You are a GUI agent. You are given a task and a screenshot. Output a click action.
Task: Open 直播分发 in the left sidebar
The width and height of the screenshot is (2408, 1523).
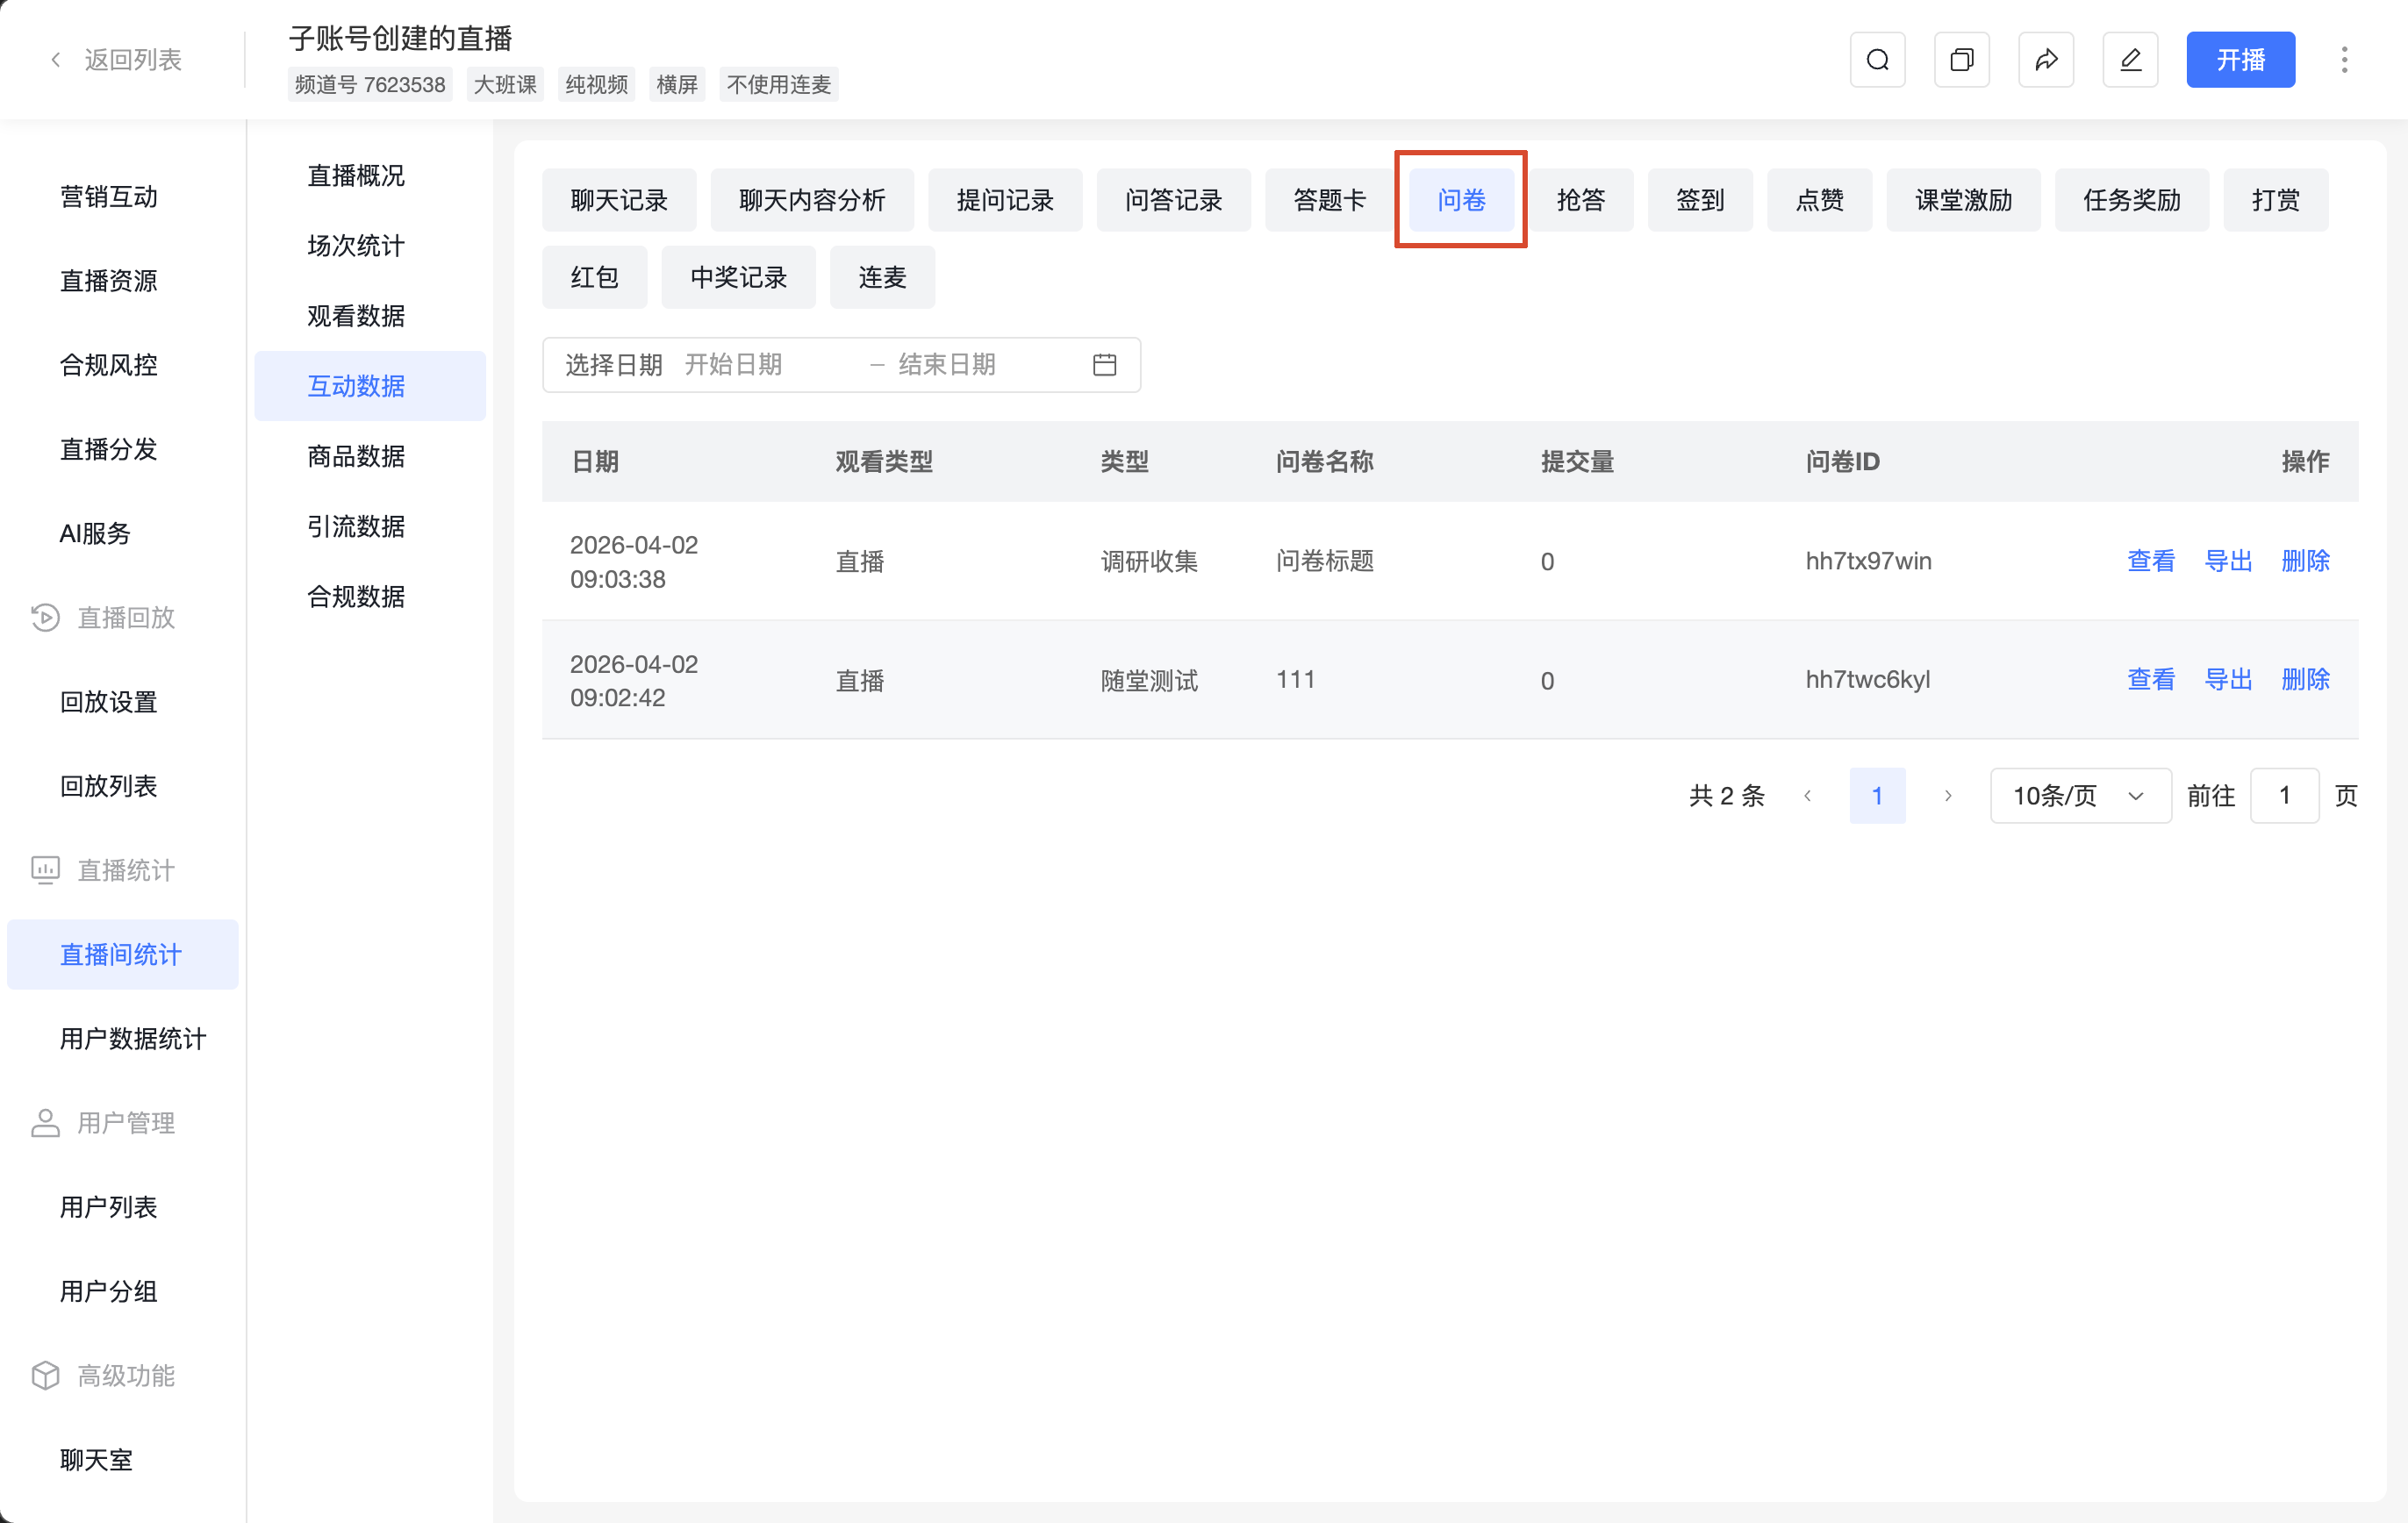(x=109, y=449)
